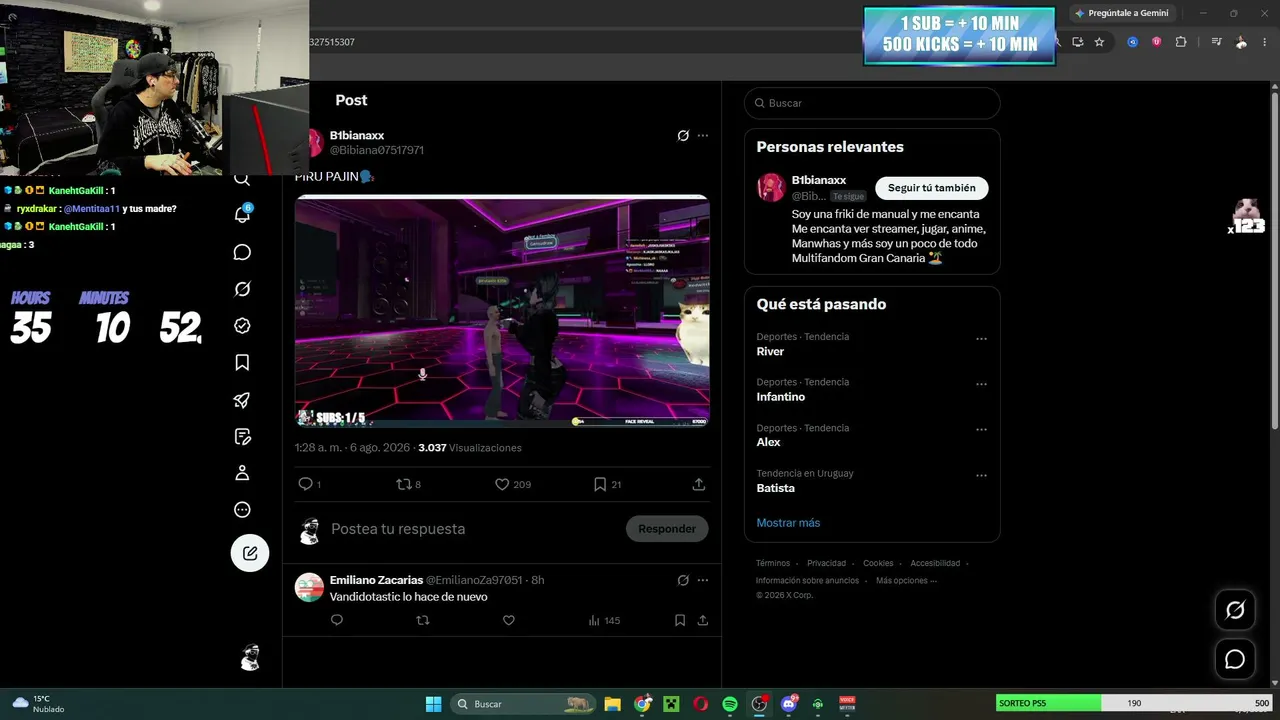
Task: Like Emiliano Zacarias's comment
Action: click(x=508, y=620)
